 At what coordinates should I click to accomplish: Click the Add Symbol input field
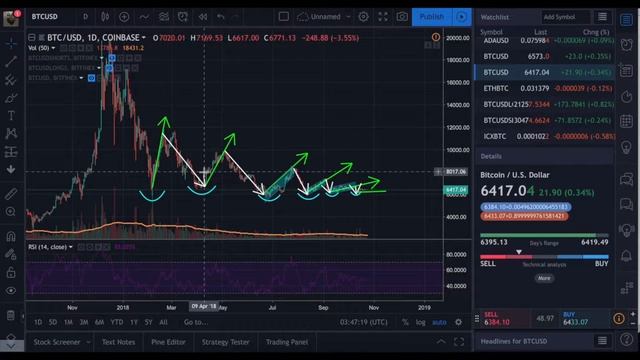565,17
